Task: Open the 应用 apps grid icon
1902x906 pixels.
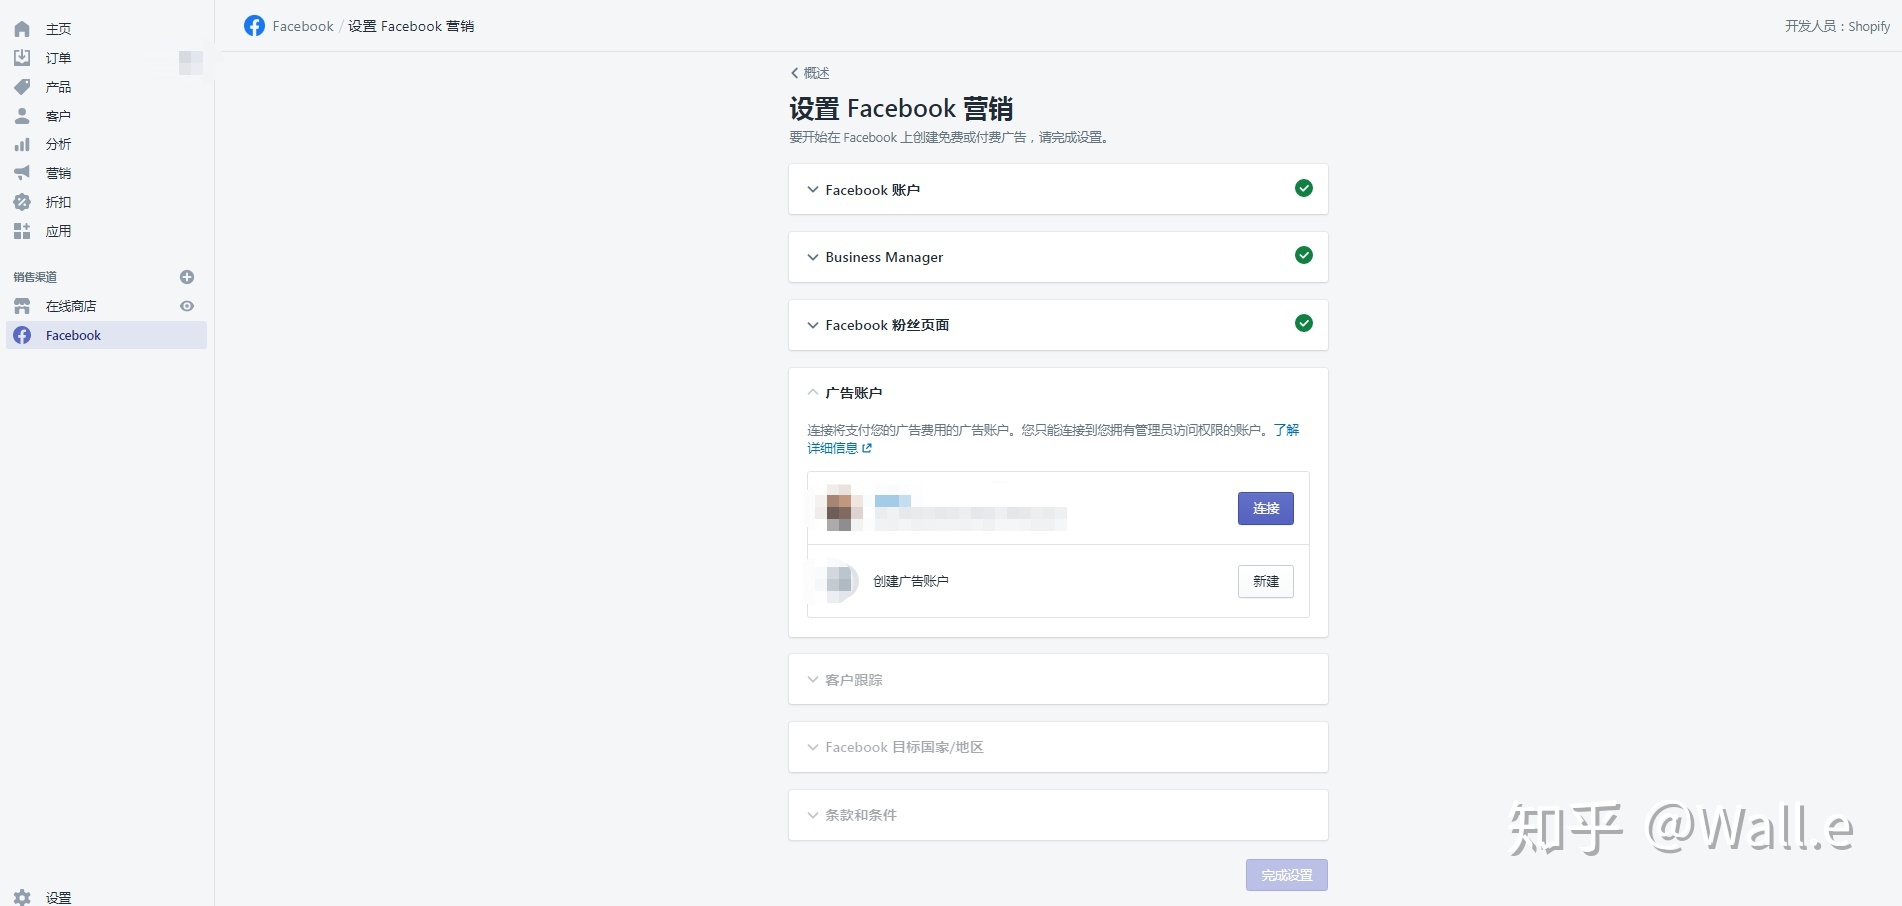Action: [x=22, y=231]
